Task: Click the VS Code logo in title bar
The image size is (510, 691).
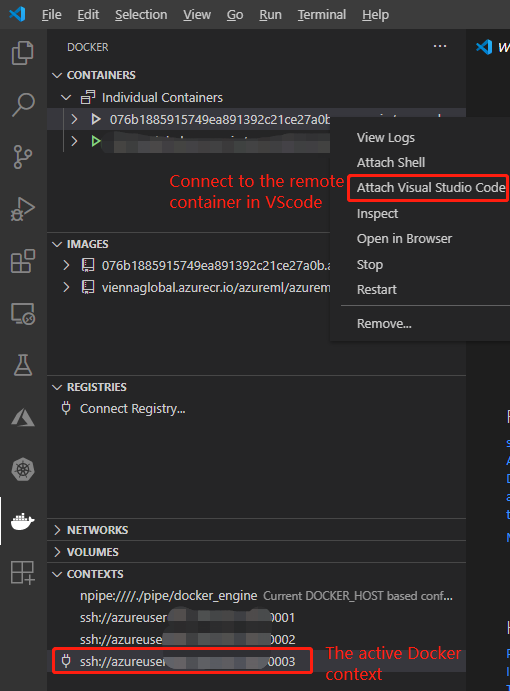Action: point(17,14)
